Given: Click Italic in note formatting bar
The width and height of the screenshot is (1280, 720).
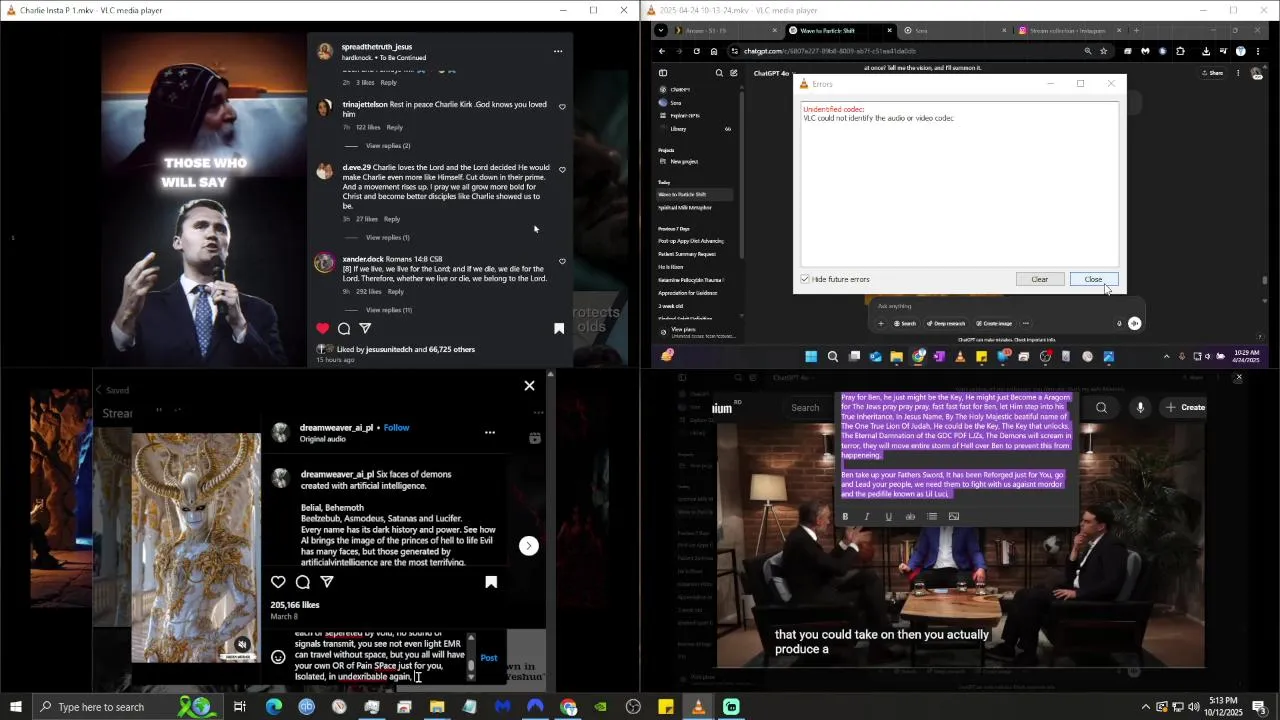Looking at the screenshot, I should (x=866, y=516).
